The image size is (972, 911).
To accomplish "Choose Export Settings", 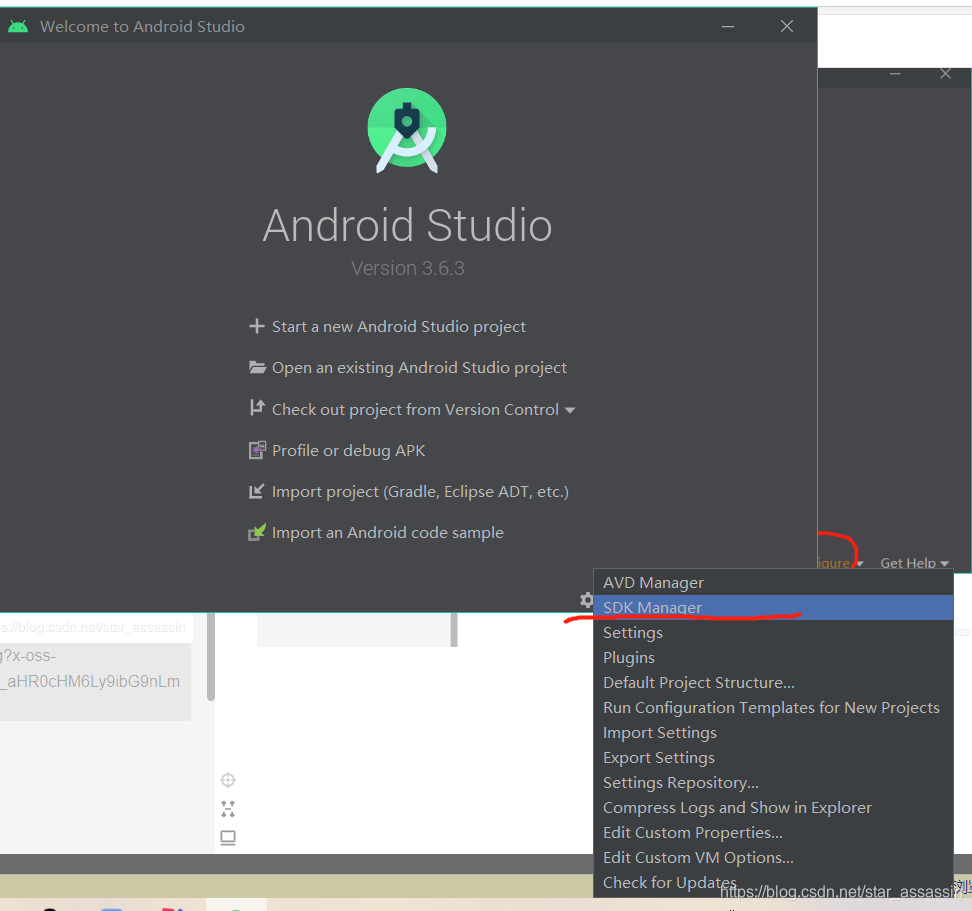I will tap(773, 757).
